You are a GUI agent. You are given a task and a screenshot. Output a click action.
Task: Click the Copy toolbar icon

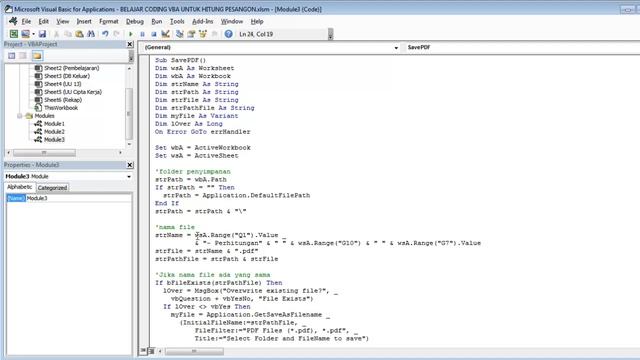tap(68, 34)
